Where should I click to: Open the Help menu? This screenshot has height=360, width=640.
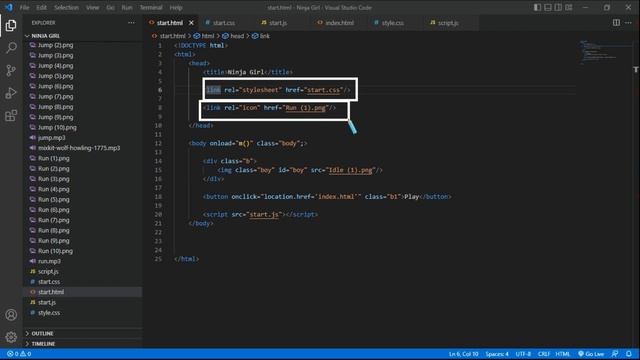[x=176, y=7]
